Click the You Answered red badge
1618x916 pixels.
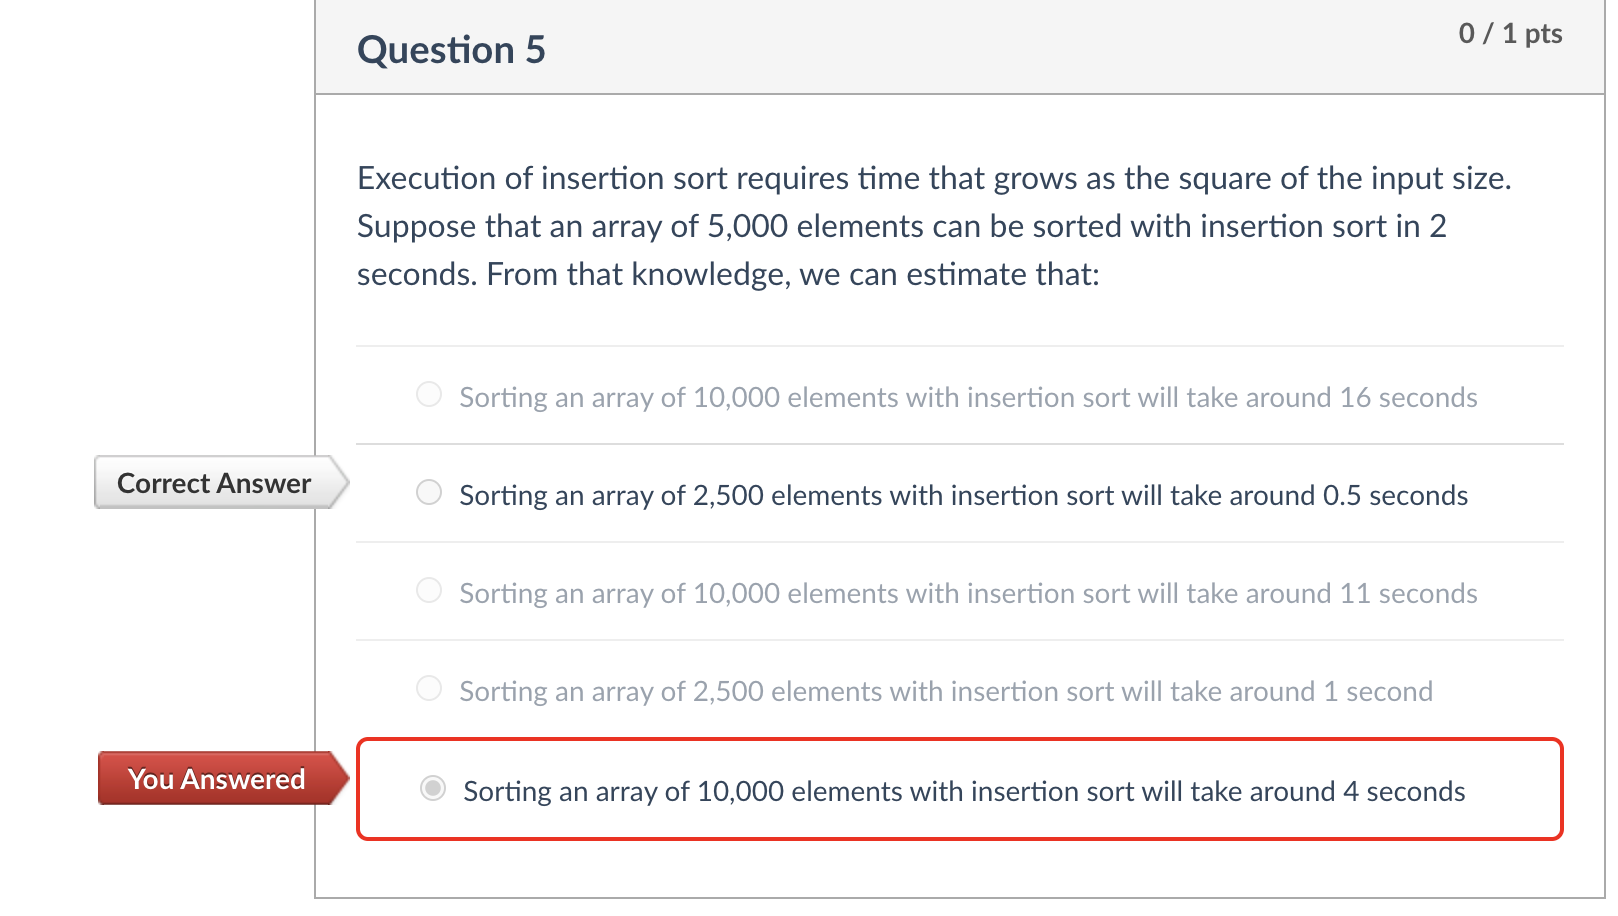(216, 779)
